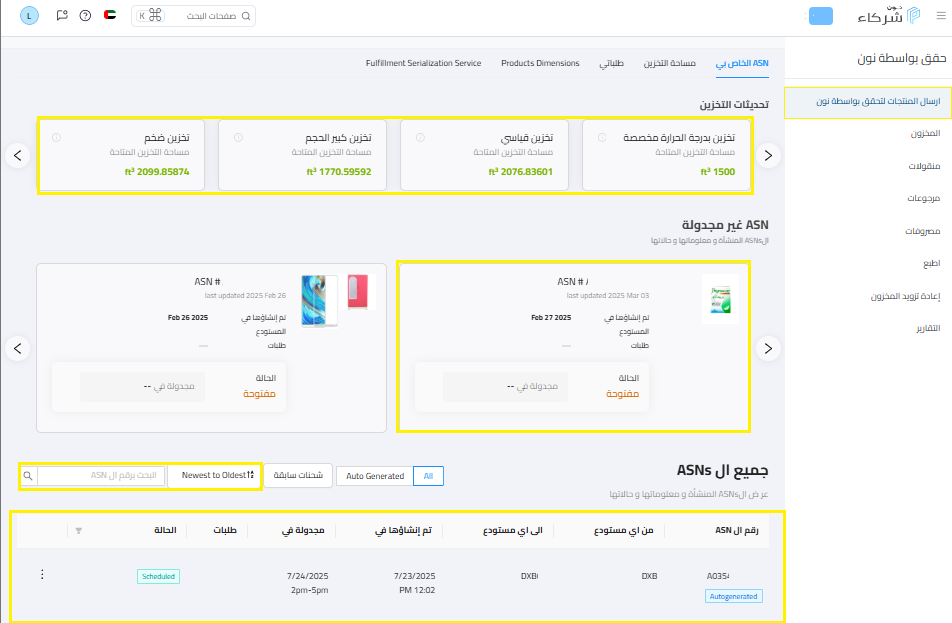Screen dimensions: 952x623
Task: Open the feedback chat flag icon
Action: (62, 15)
